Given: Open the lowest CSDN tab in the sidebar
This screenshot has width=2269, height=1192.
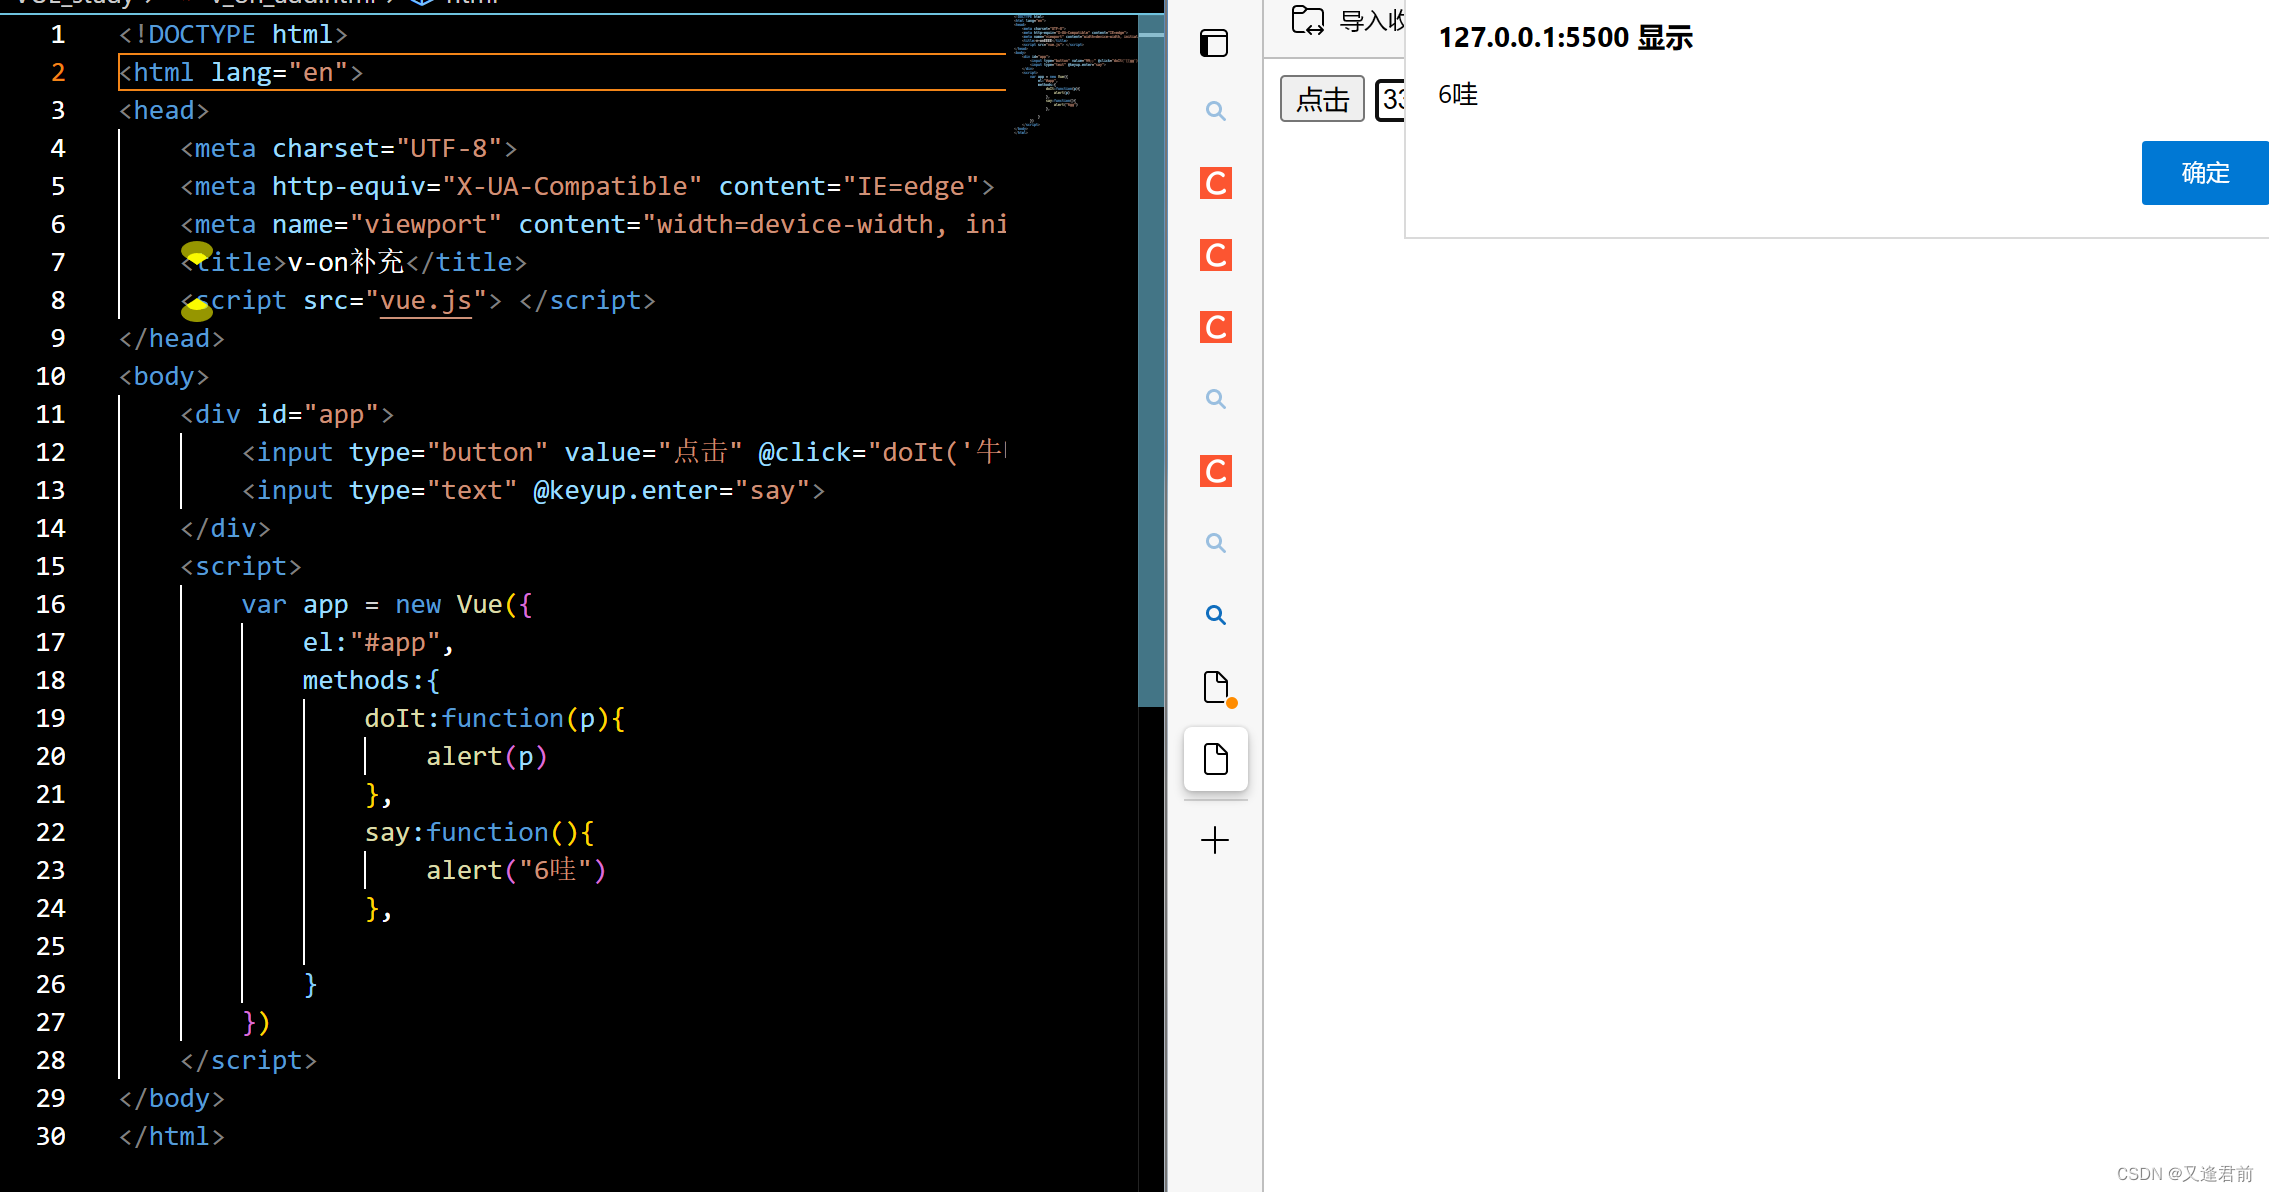Looking at the screenshot, I should click(x=1215, y=471).
